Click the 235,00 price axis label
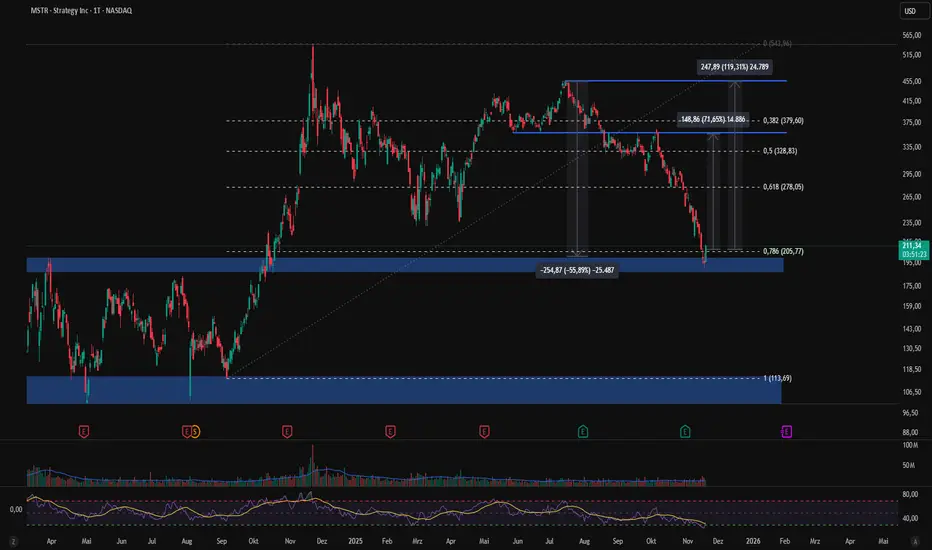Image resolution: width=932 pixels, height=550 pixels. [x=911, y=223]
